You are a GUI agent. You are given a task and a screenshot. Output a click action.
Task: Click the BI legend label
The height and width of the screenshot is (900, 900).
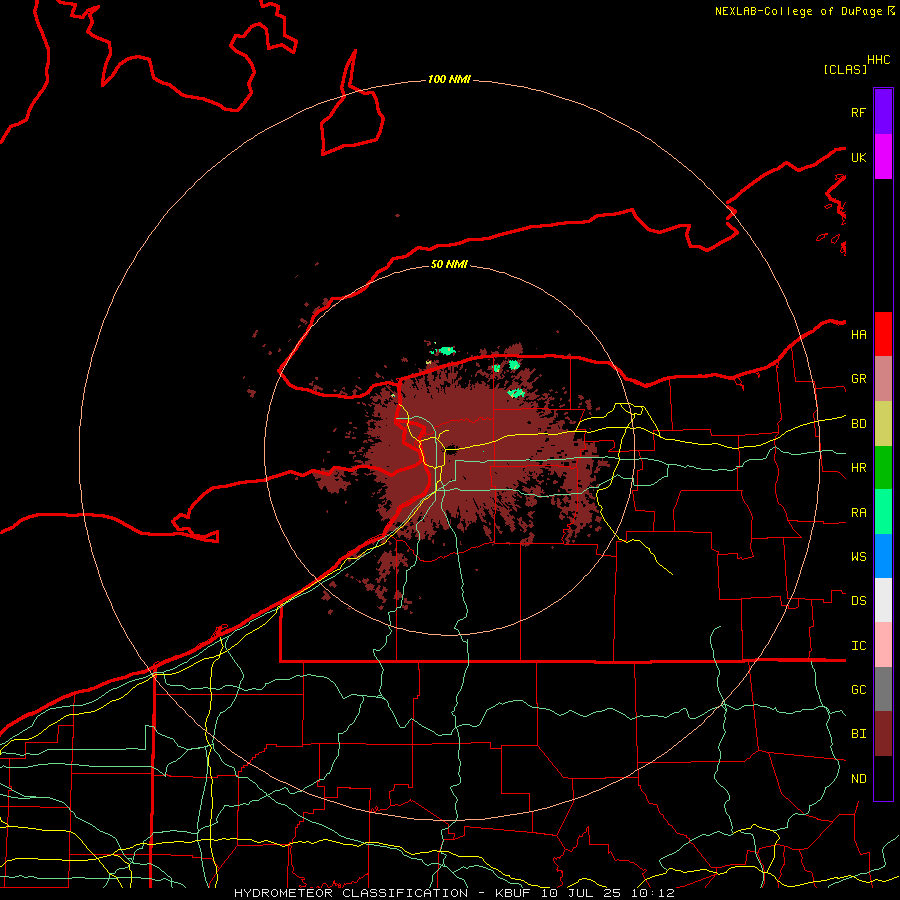[x=859, y=734]
